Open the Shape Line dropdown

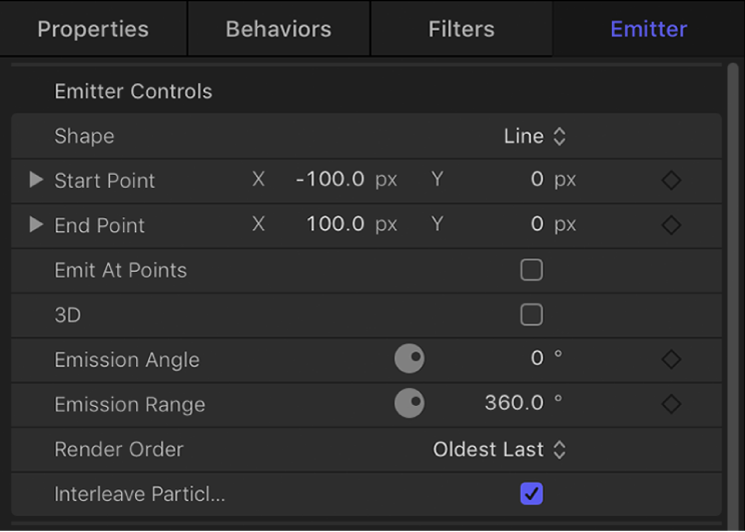[x=535, y=136]
